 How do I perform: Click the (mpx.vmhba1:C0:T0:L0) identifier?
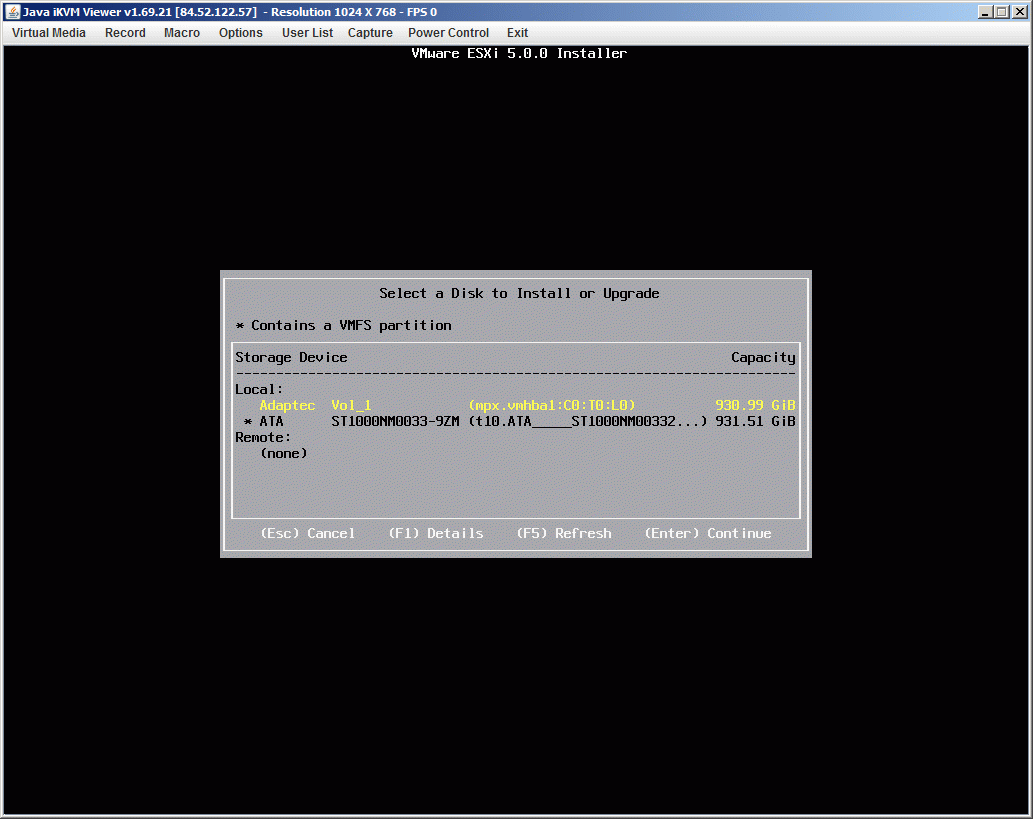(x=552, y=405)
